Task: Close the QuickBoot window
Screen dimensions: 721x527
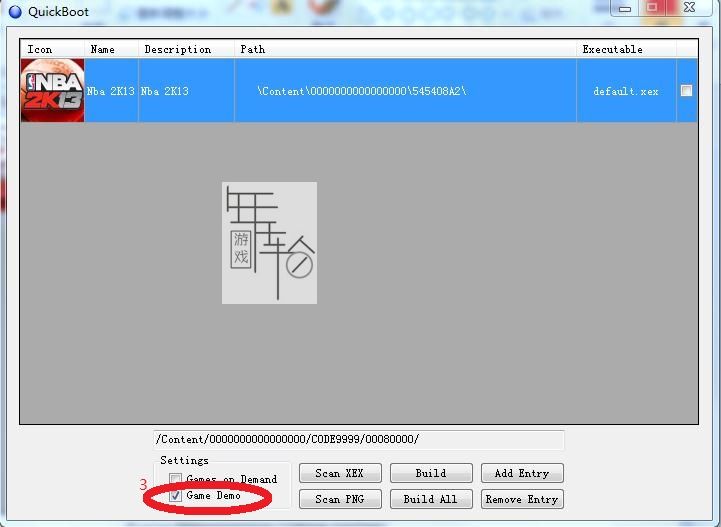Action: pos(689,7)
